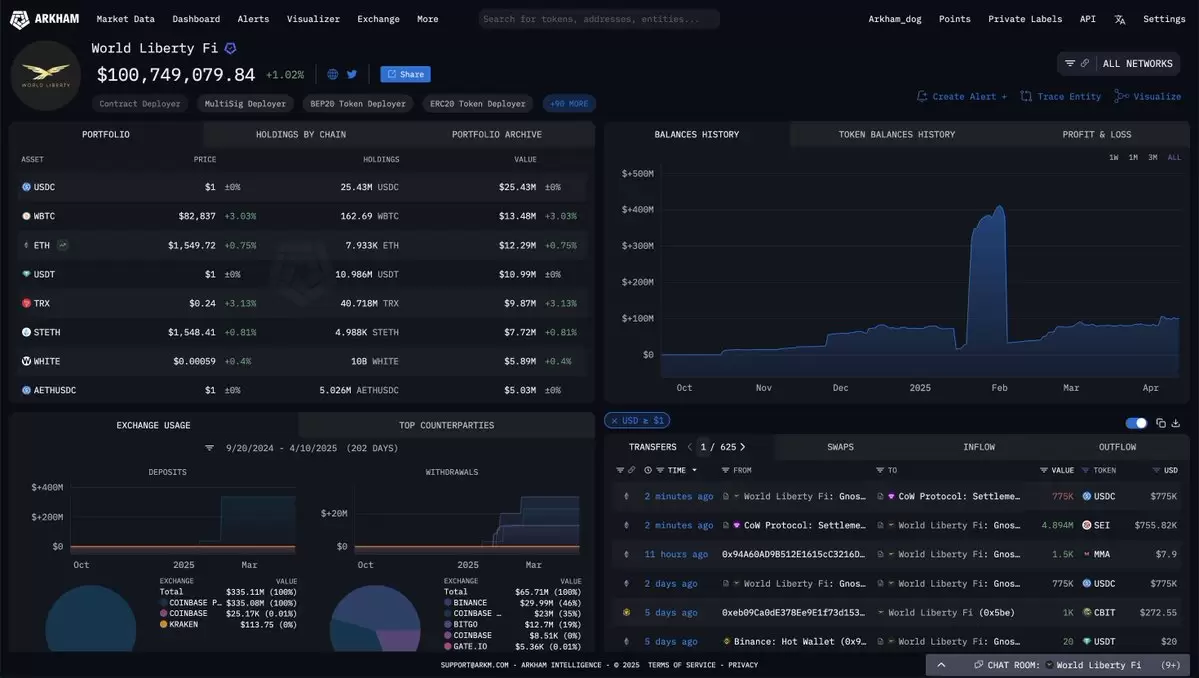Open the More menu in top navigation
The height and width of the screenshot is (678, 1199).
click(x=427, y=19)
